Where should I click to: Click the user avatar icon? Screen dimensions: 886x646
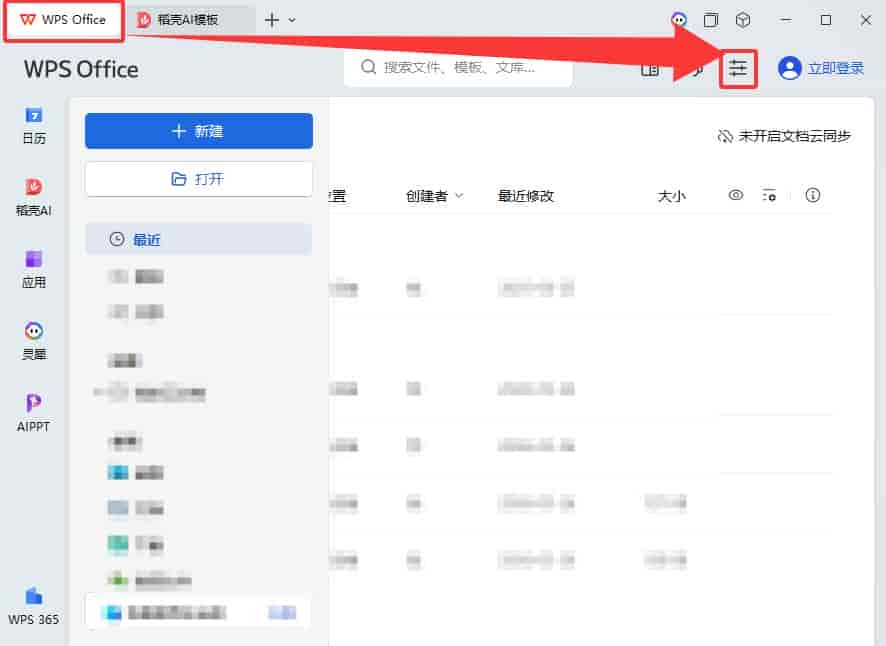pos(789,68)
